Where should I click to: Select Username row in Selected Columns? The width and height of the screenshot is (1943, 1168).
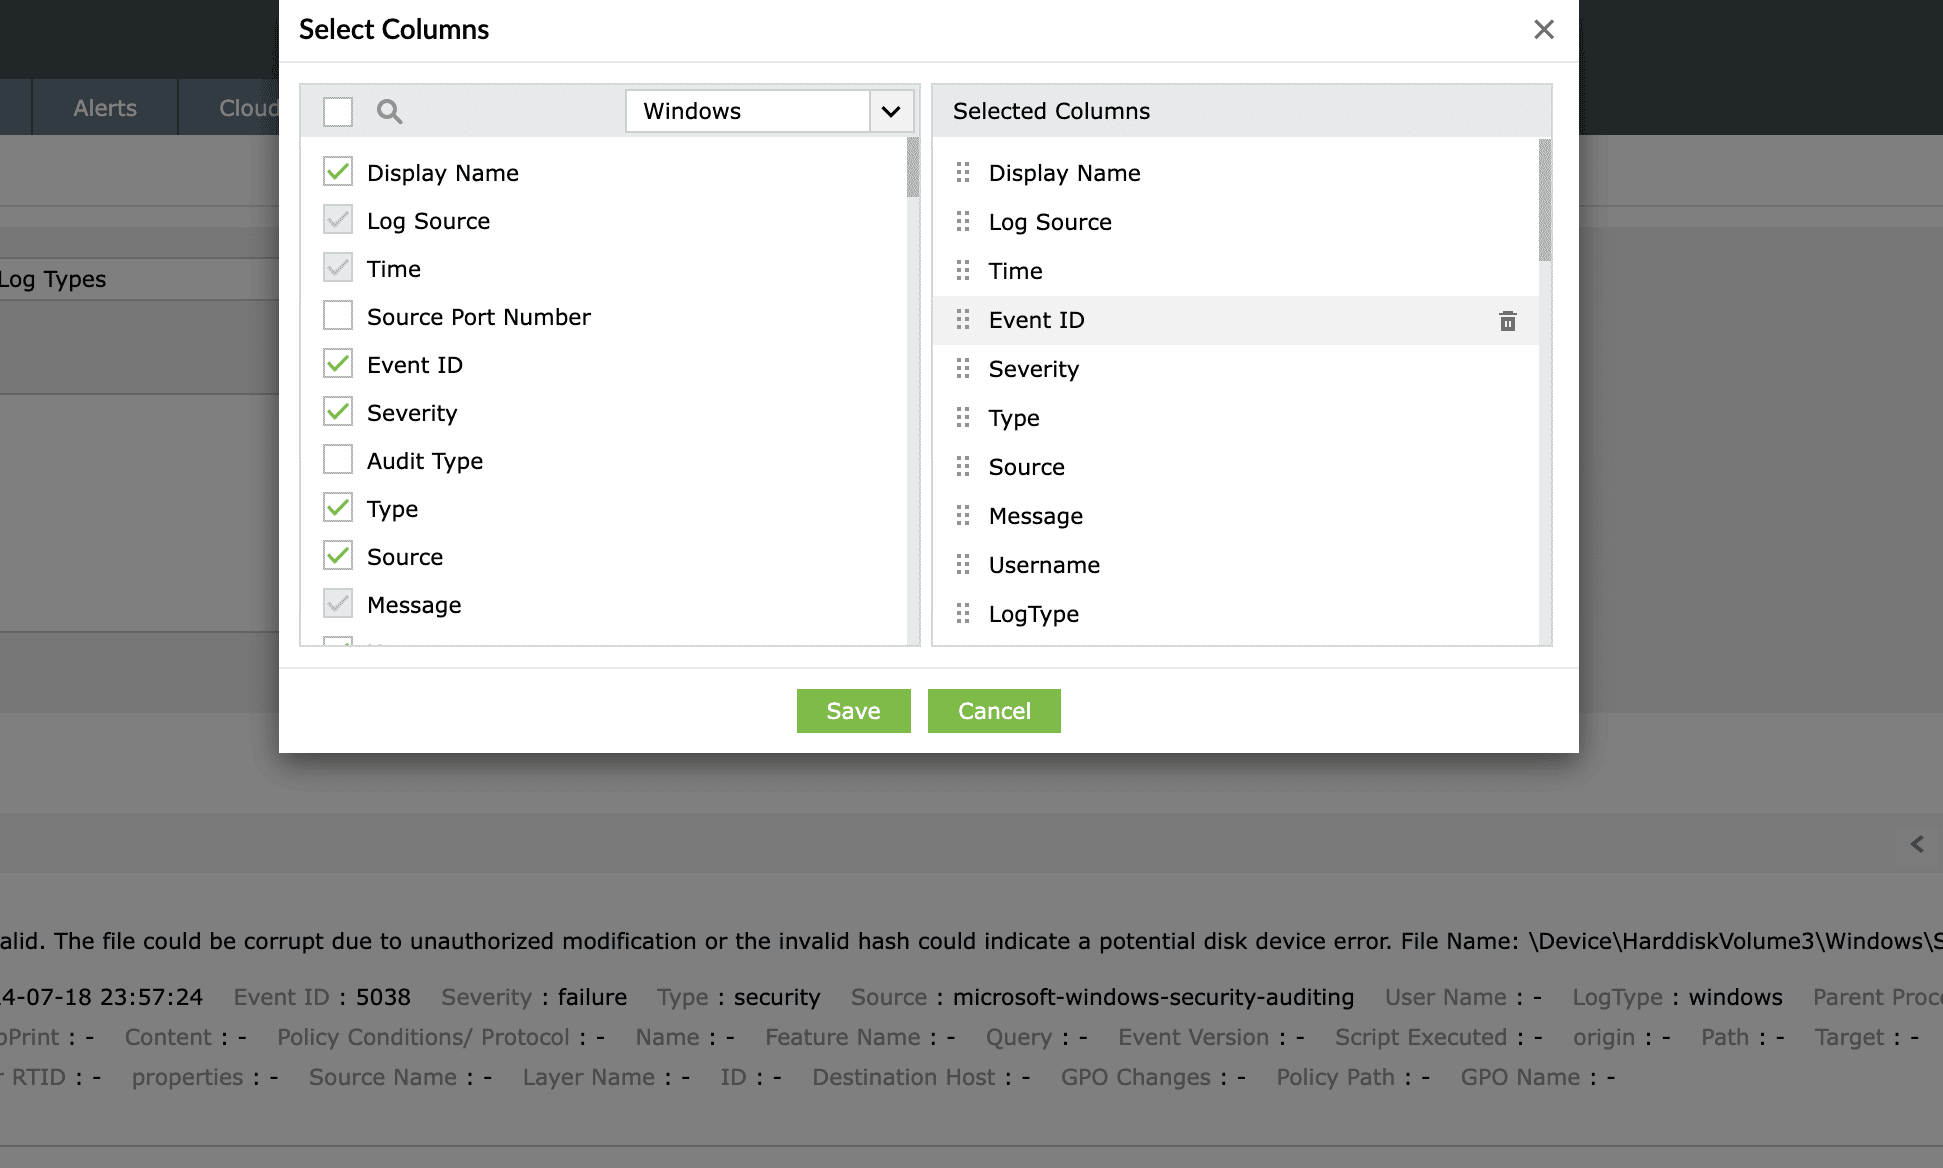(1235, 565)
